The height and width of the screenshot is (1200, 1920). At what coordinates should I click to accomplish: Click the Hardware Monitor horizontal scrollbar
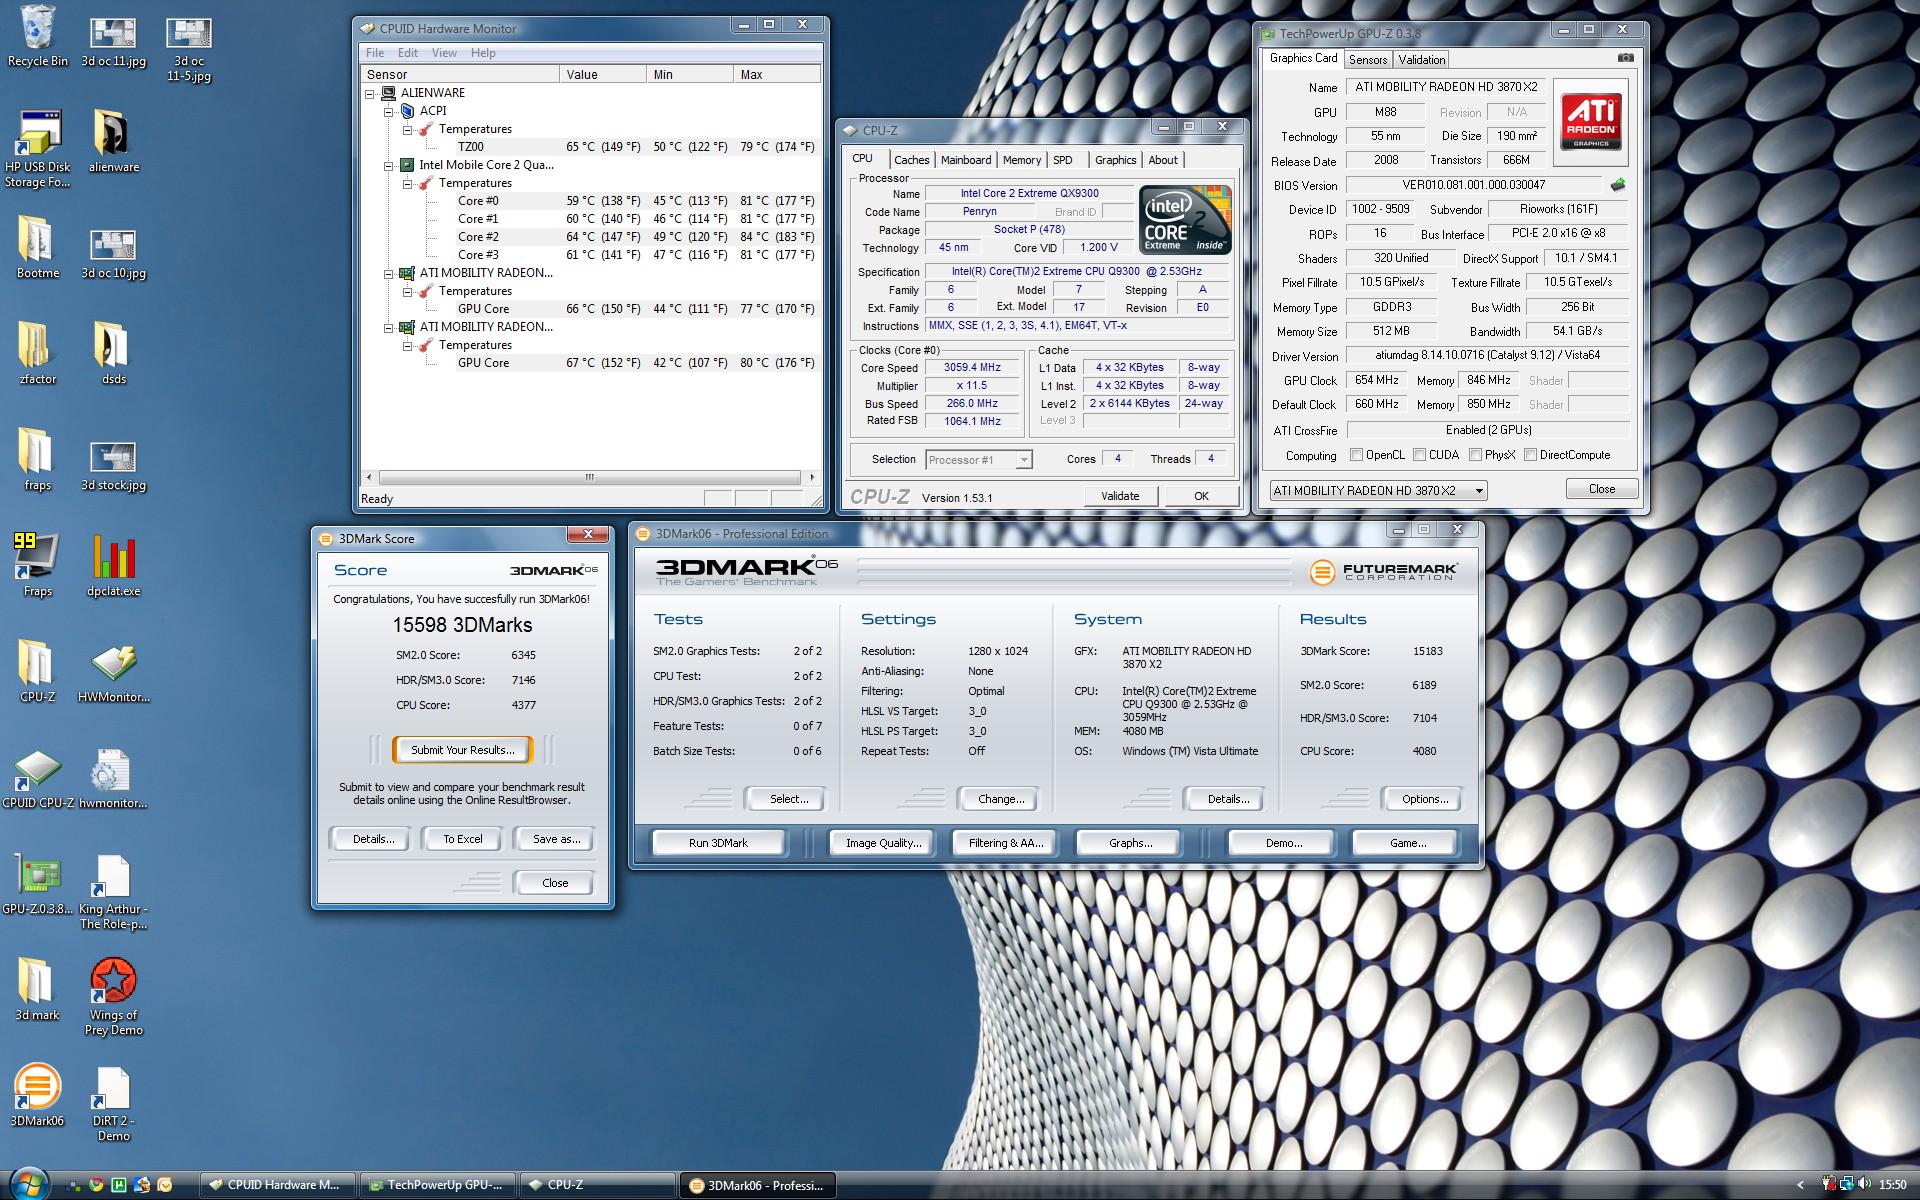click(x=590, y=477)
